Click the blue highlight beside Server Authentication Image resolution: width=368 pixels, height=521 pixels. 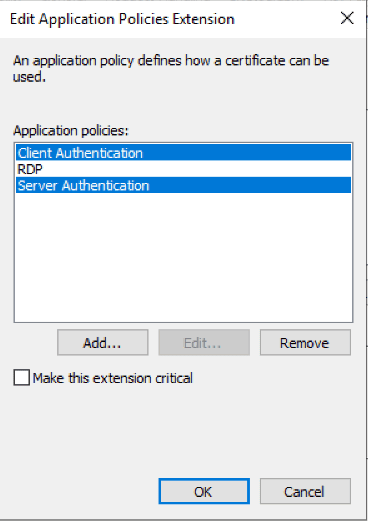coord(250,185)
